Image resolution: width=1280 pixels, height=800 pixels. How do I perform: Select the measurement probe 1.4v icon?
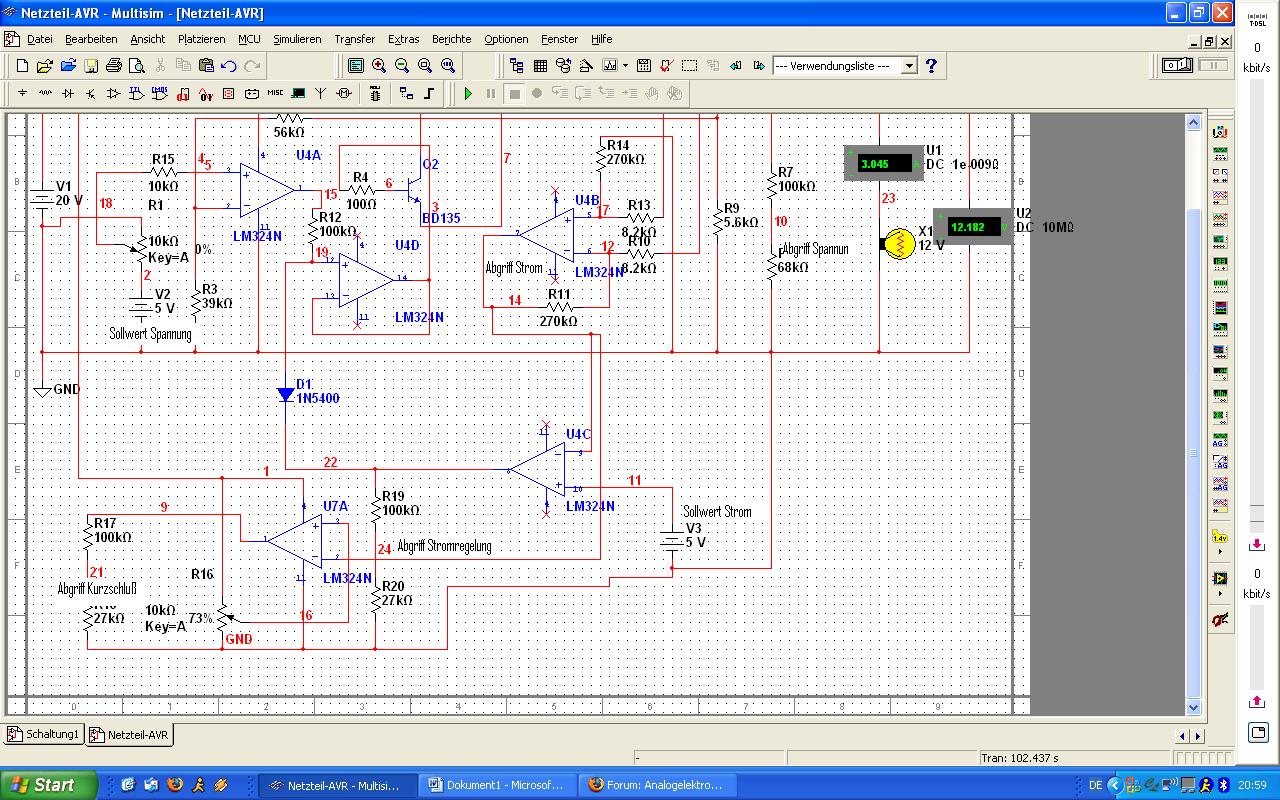1220,537
